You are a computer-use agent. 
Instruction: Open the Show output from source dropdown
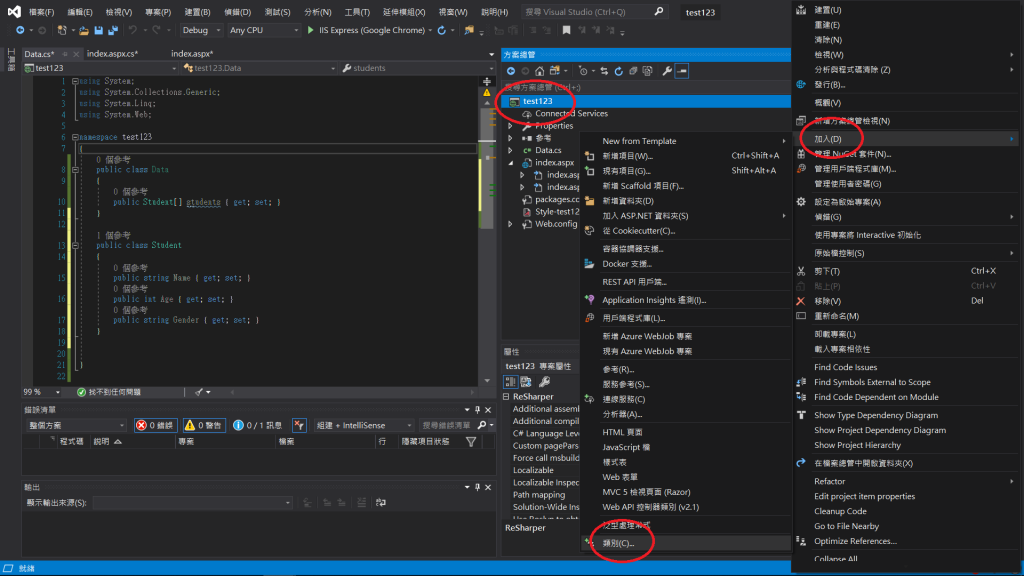pyautogui.click(x=192, y=502)
